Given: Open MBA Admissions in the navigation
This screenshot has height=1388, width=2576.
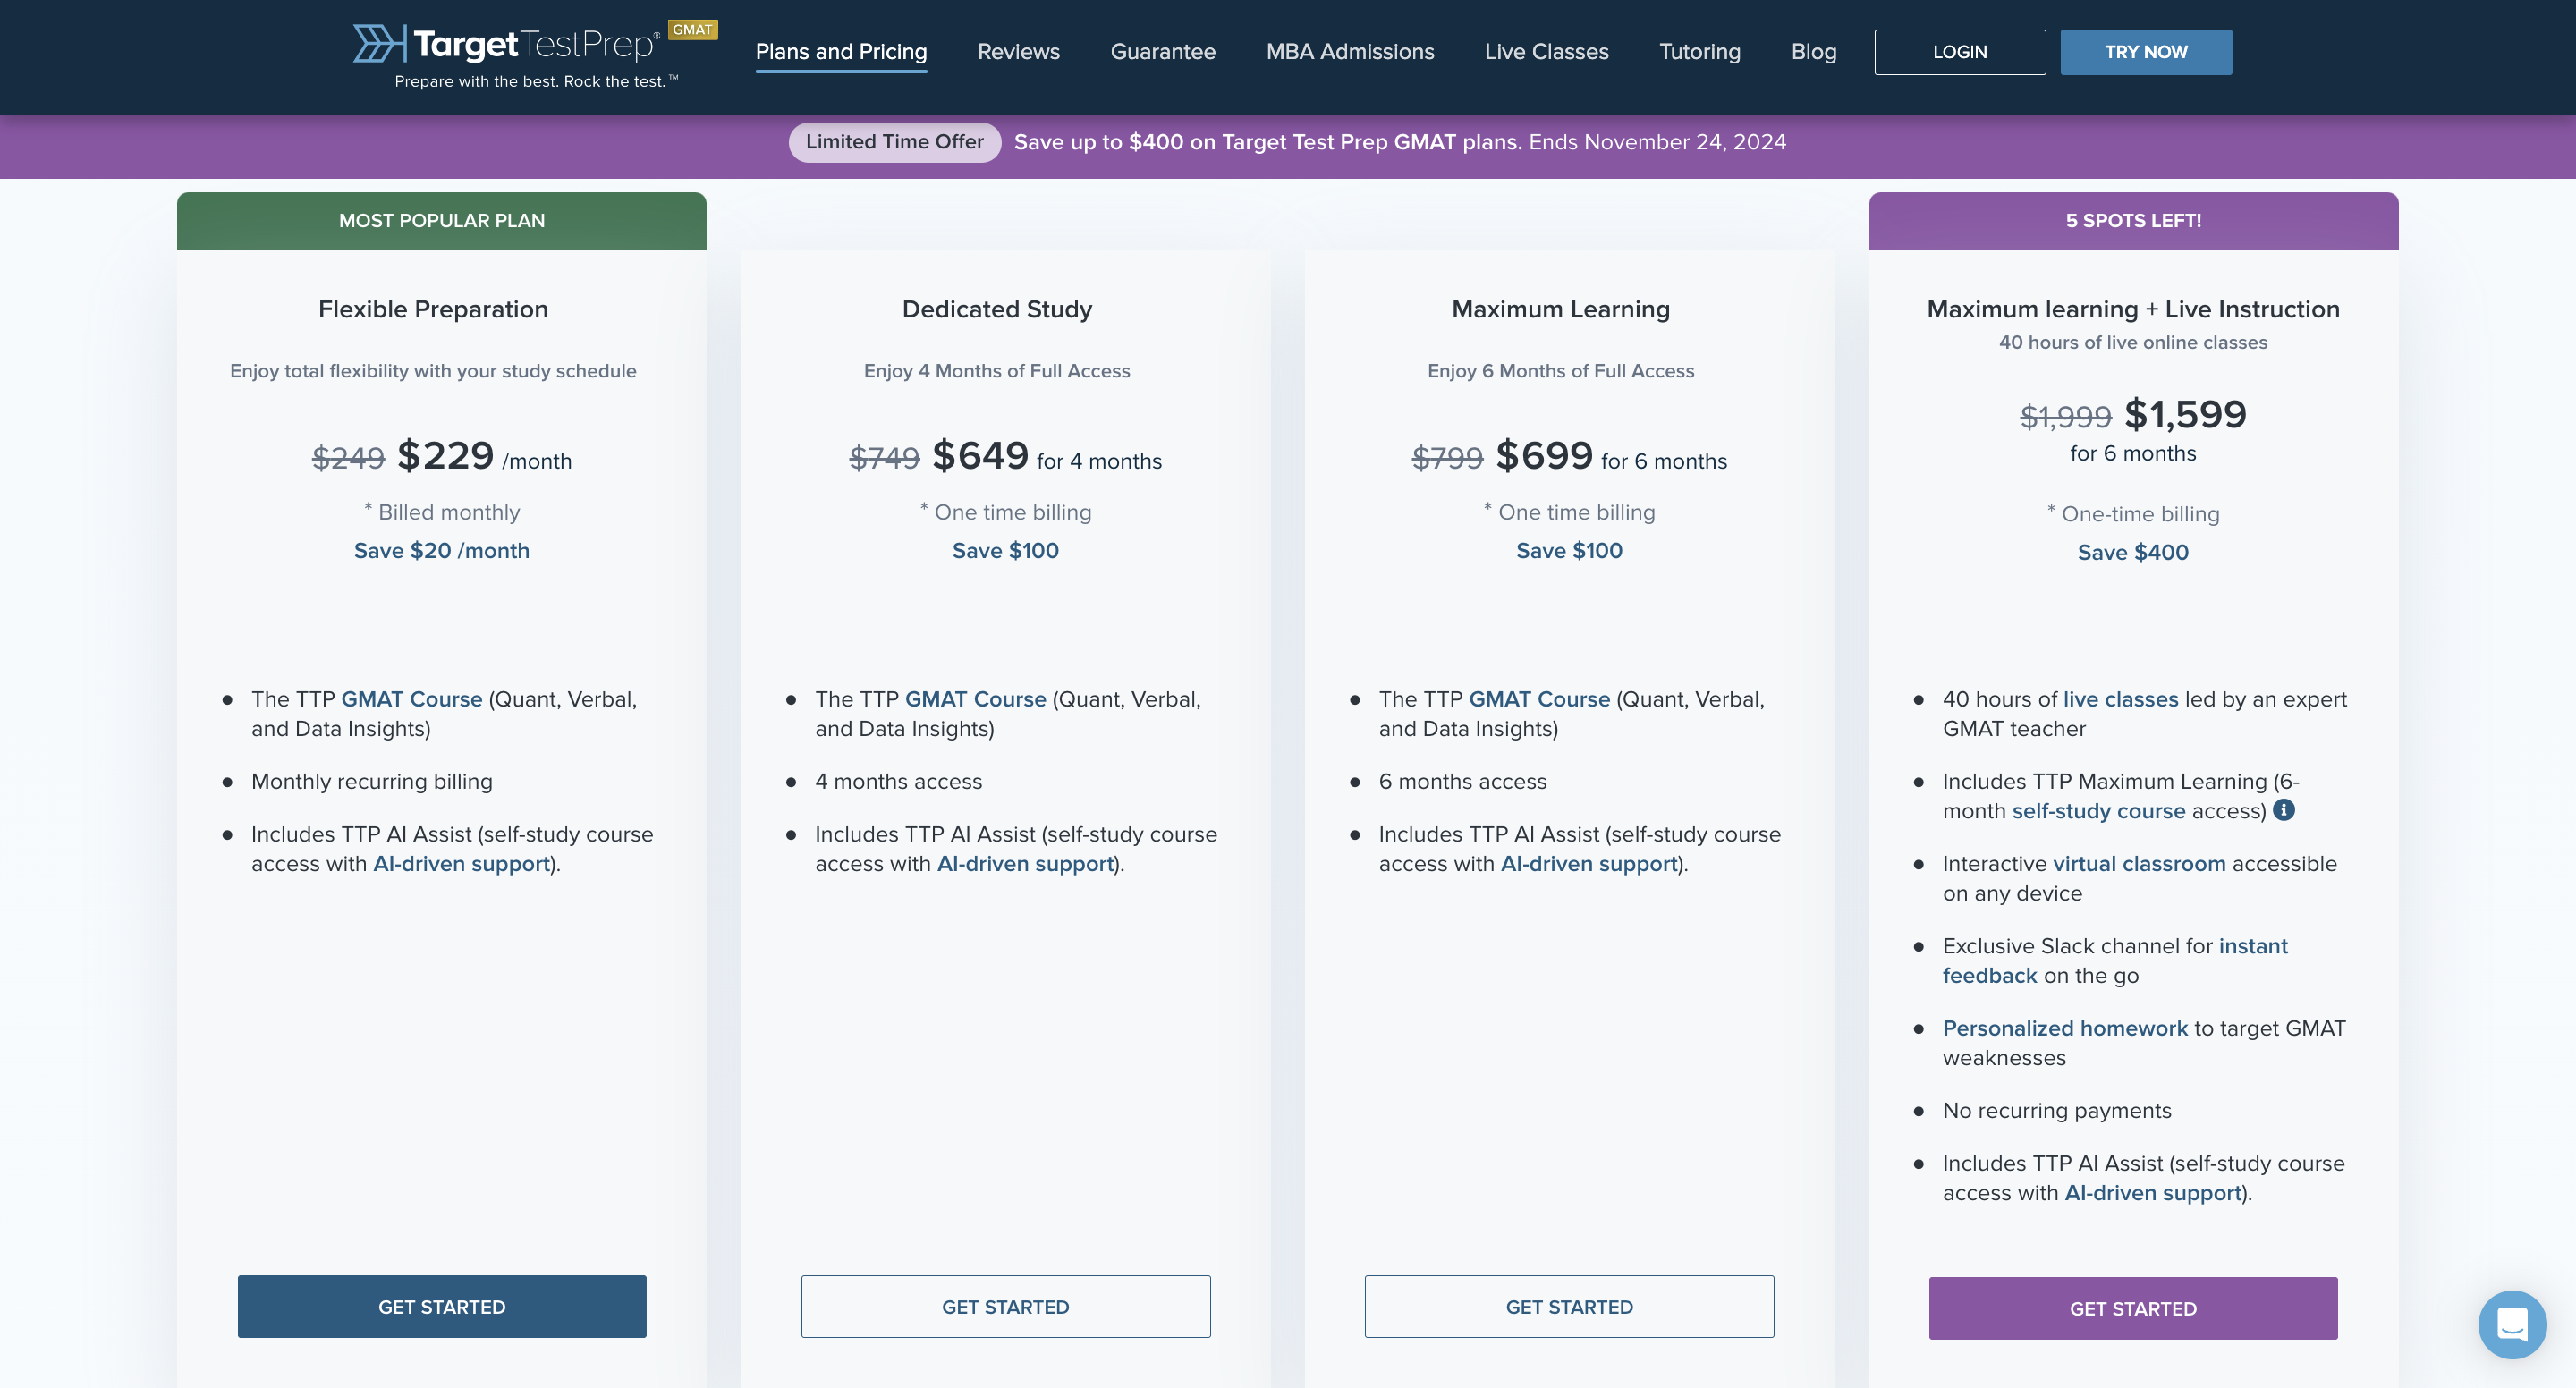Looking at the screenshot, I should pos(1349,52).
